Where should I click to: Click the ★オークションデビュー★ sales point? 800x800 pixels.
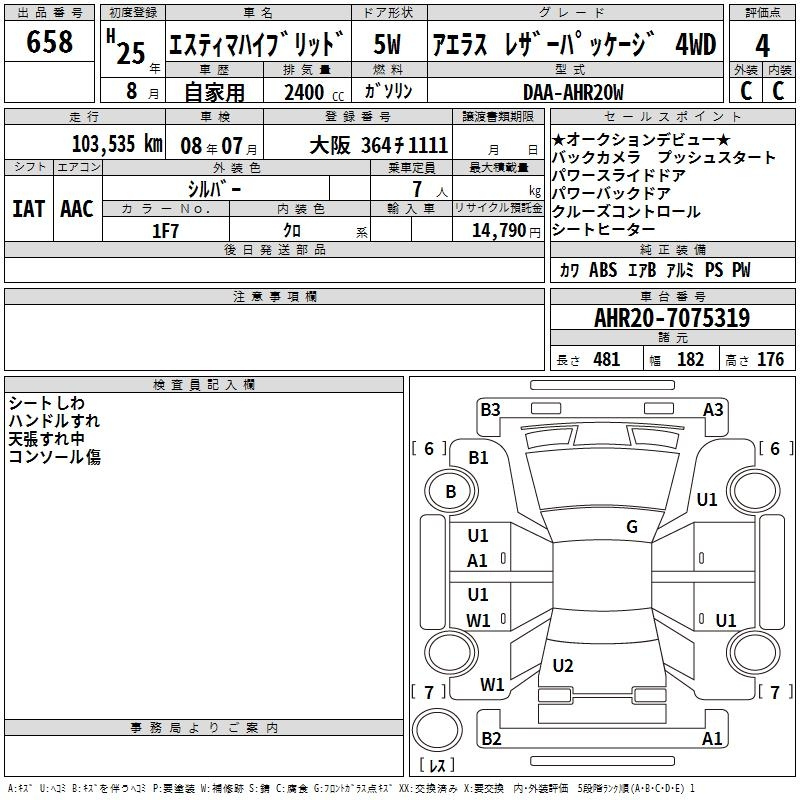[x=641, y=139]
